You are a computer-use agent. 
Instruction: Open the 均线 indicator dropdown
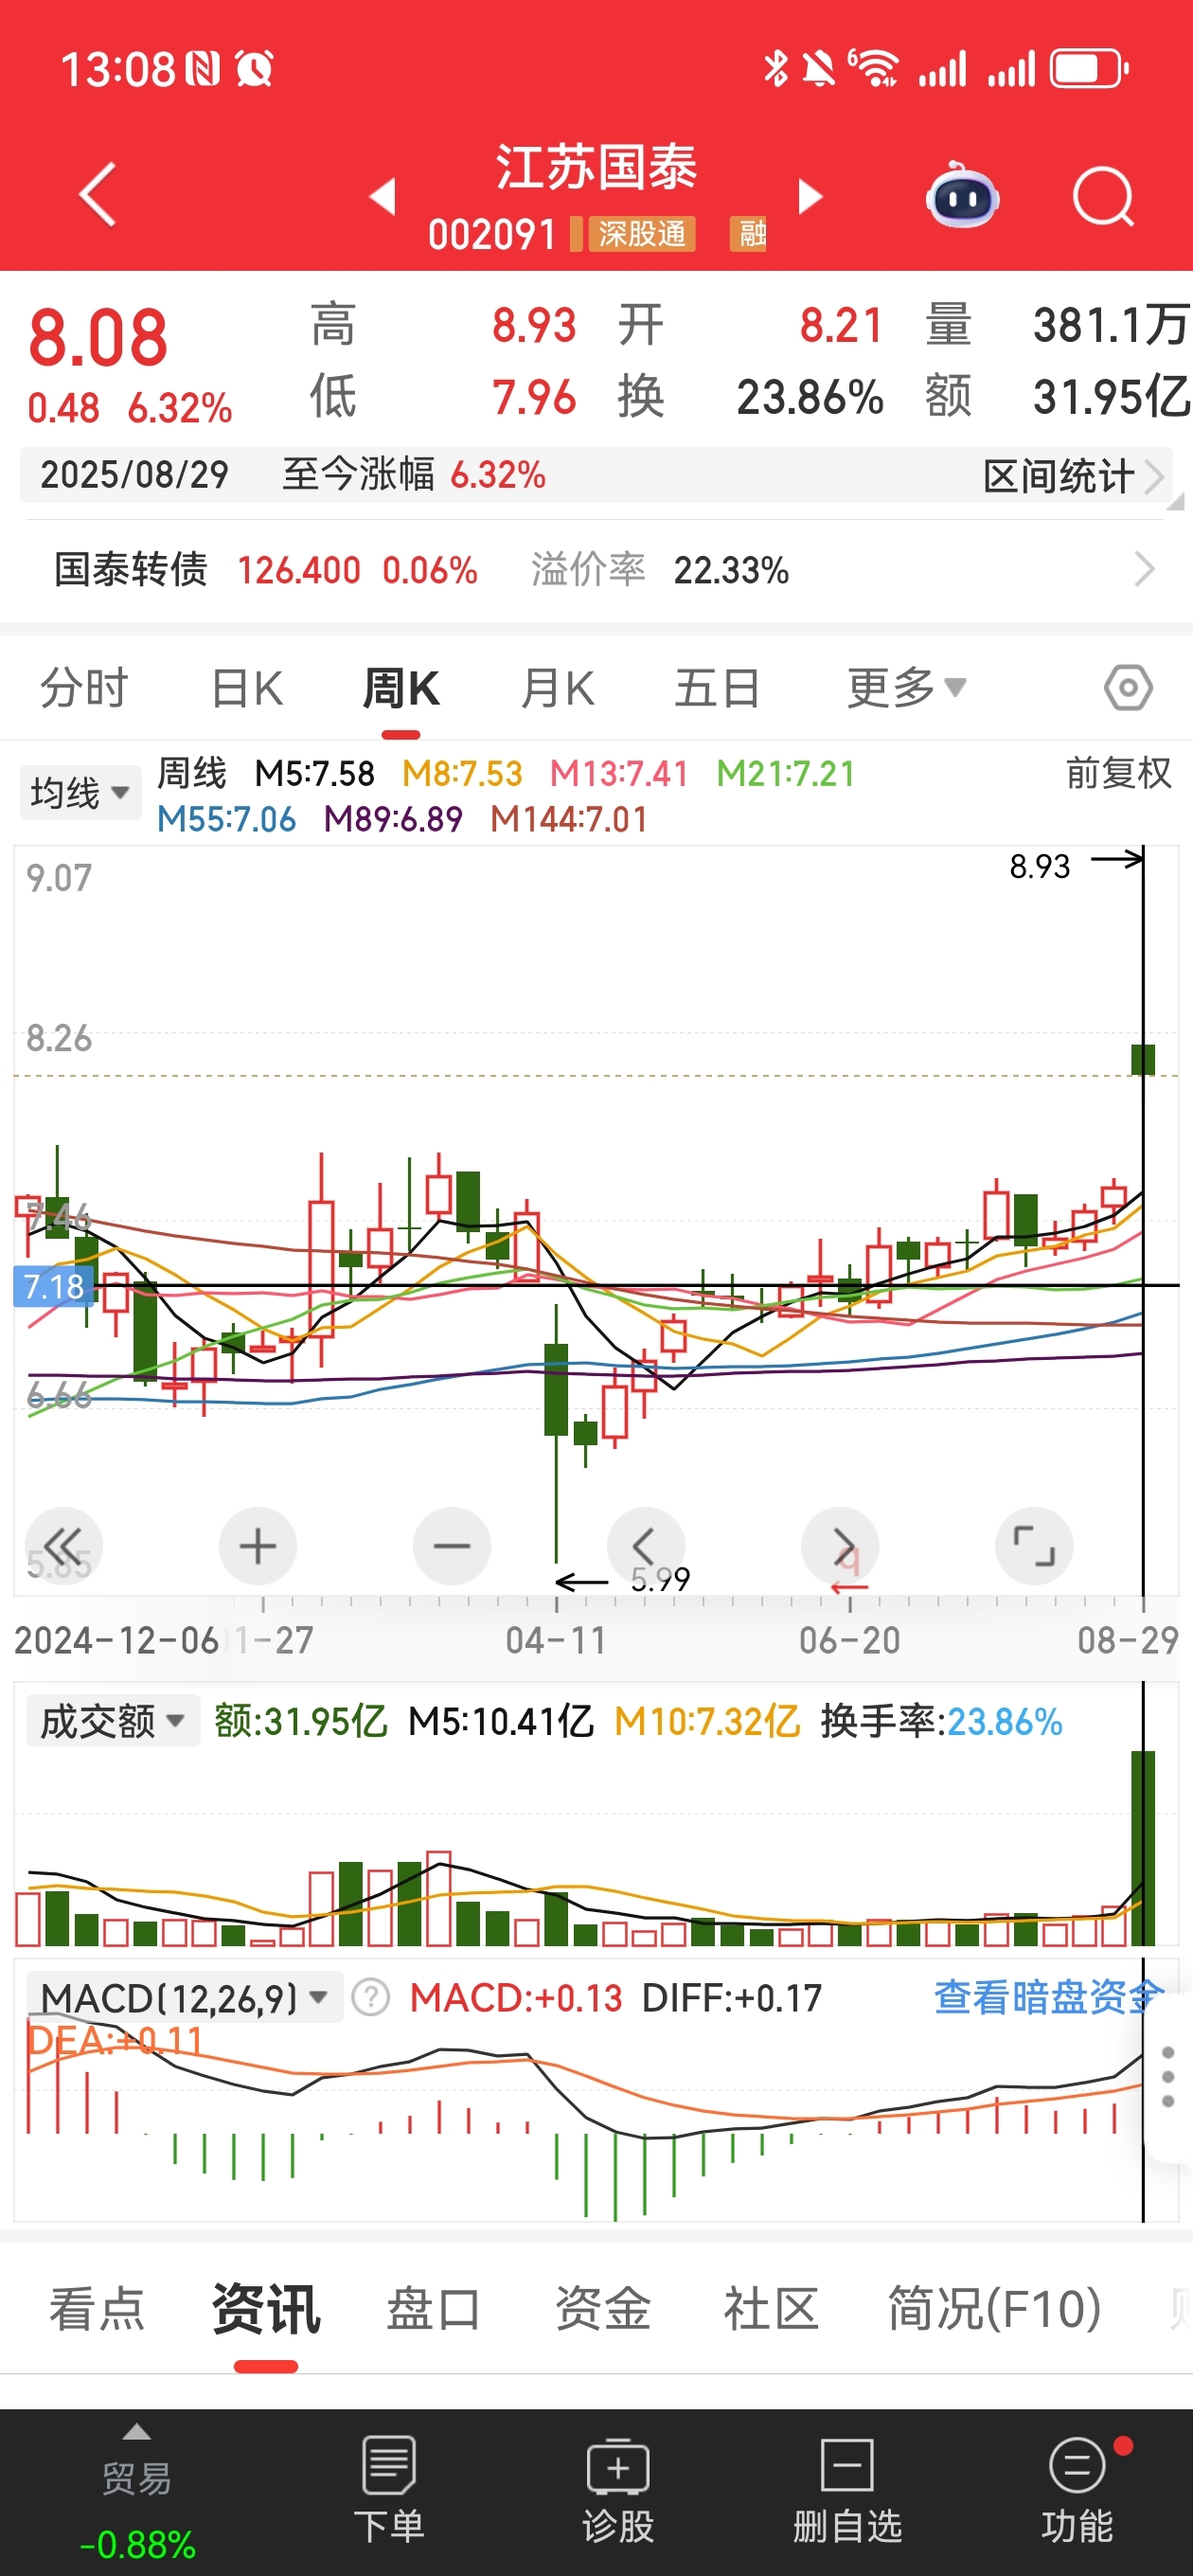[x=80, y=792]
